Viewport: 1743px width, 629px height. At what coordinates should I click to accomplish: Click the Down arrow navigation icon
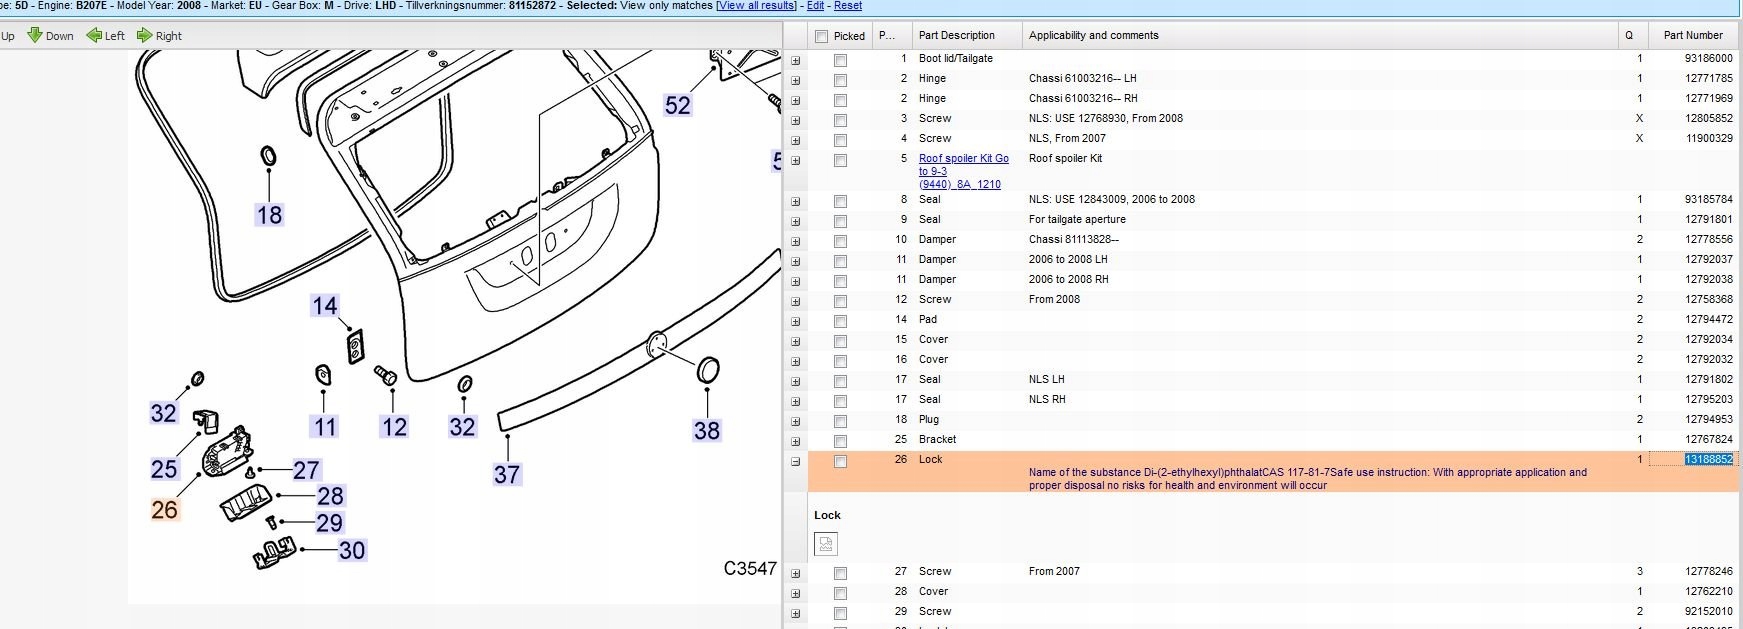pos(35,35)
